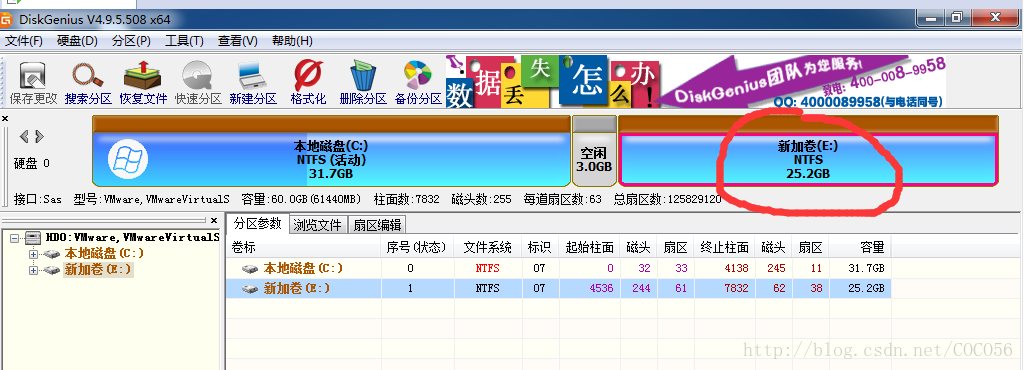Close the left tree panel with x
The image size is (1024, 370).
pos(215,221)
